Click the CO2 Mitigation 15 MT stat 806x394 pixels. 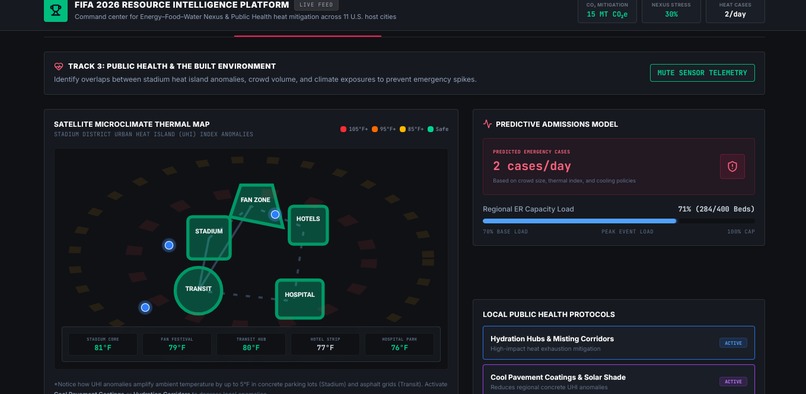[x=607, y=10]
